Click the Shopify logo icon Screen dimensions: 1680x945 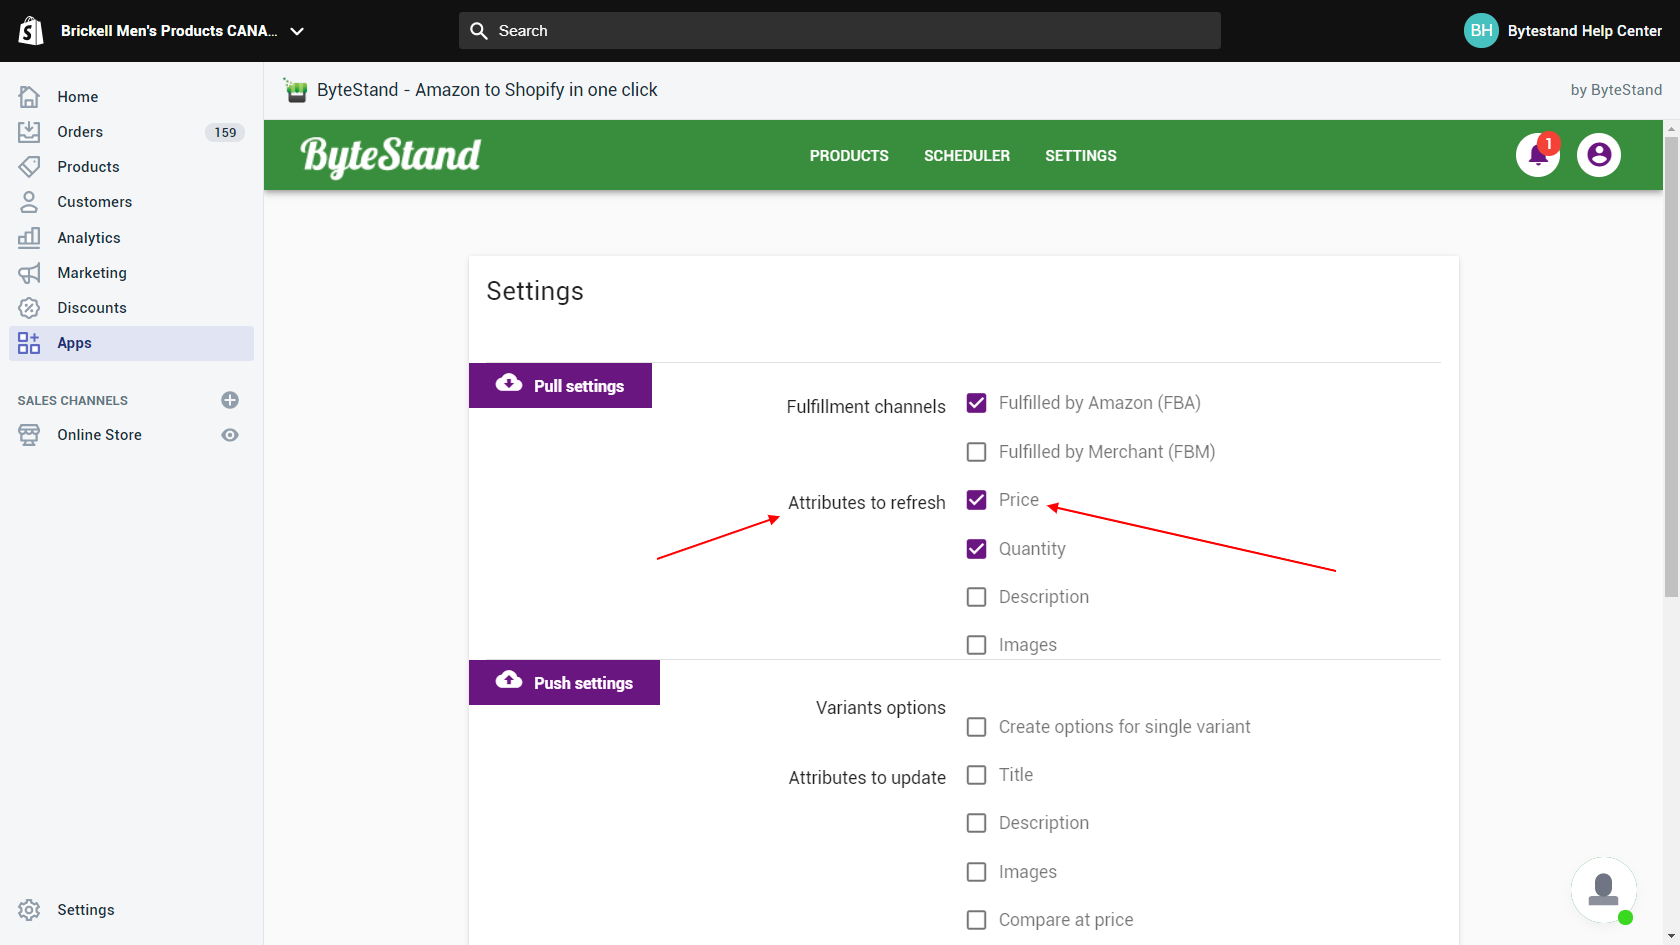pyautogui.click(x=31, y=31)
